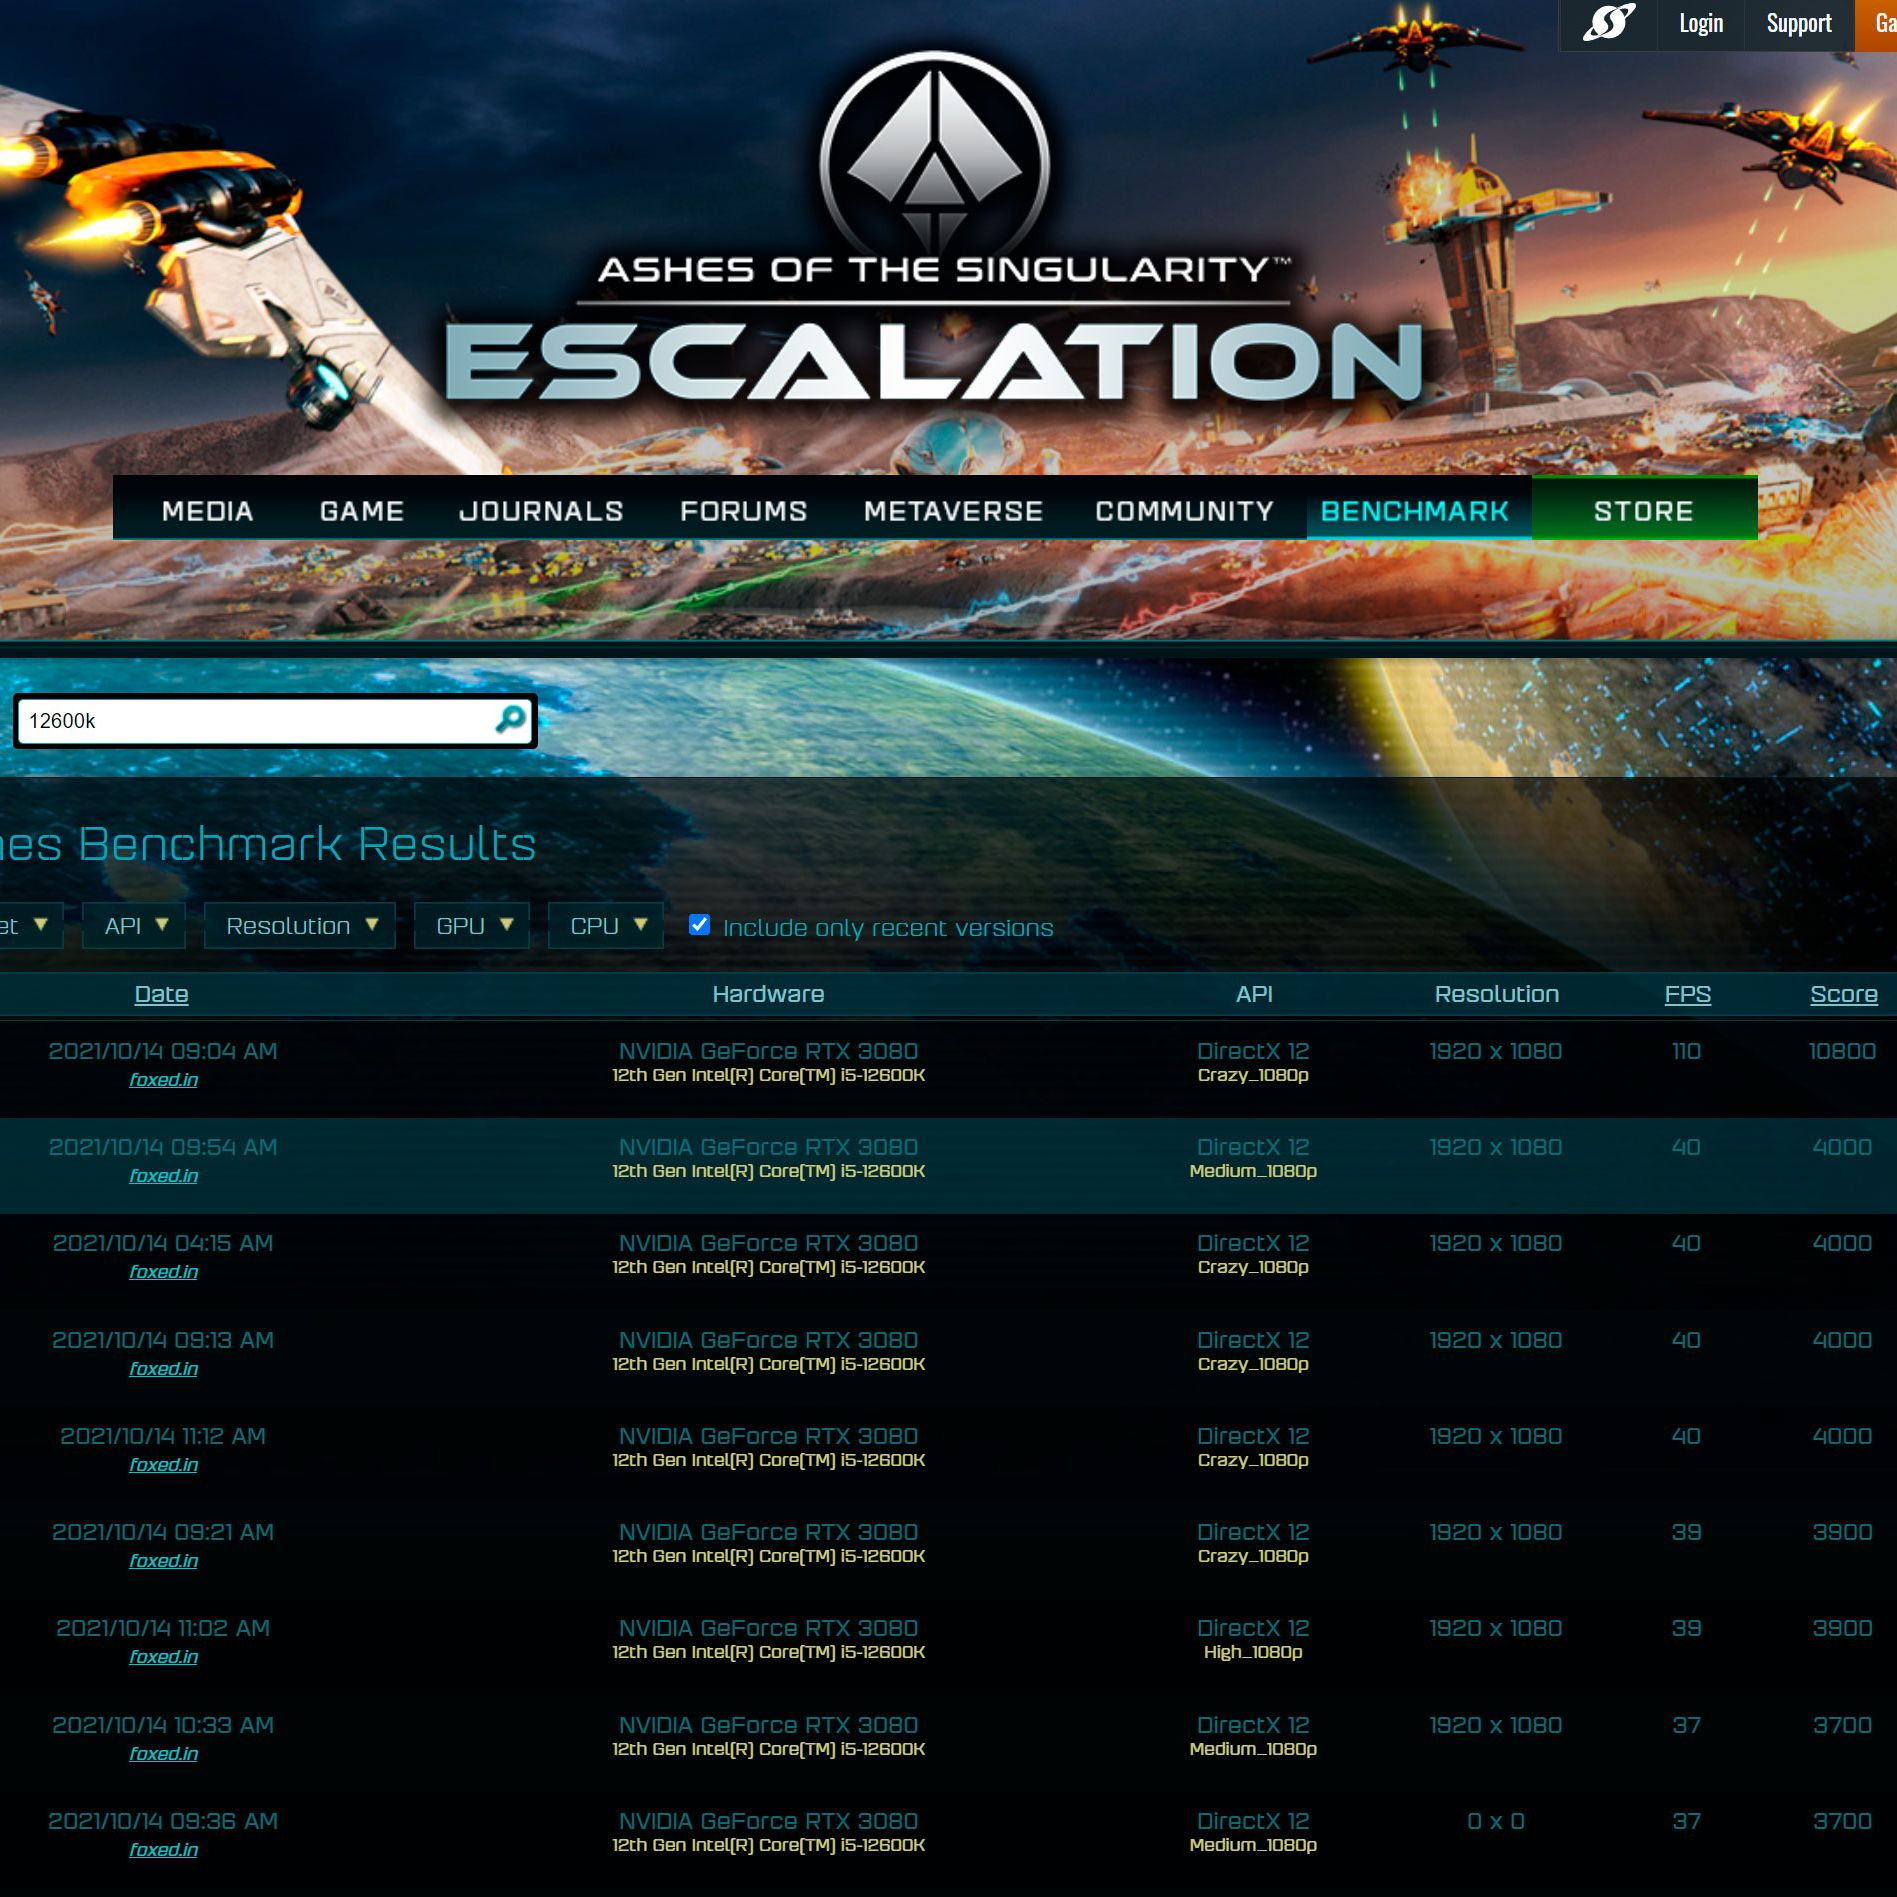Open the Support link
Viewport: 1897px width, 1897px height.
point(1799,24)
